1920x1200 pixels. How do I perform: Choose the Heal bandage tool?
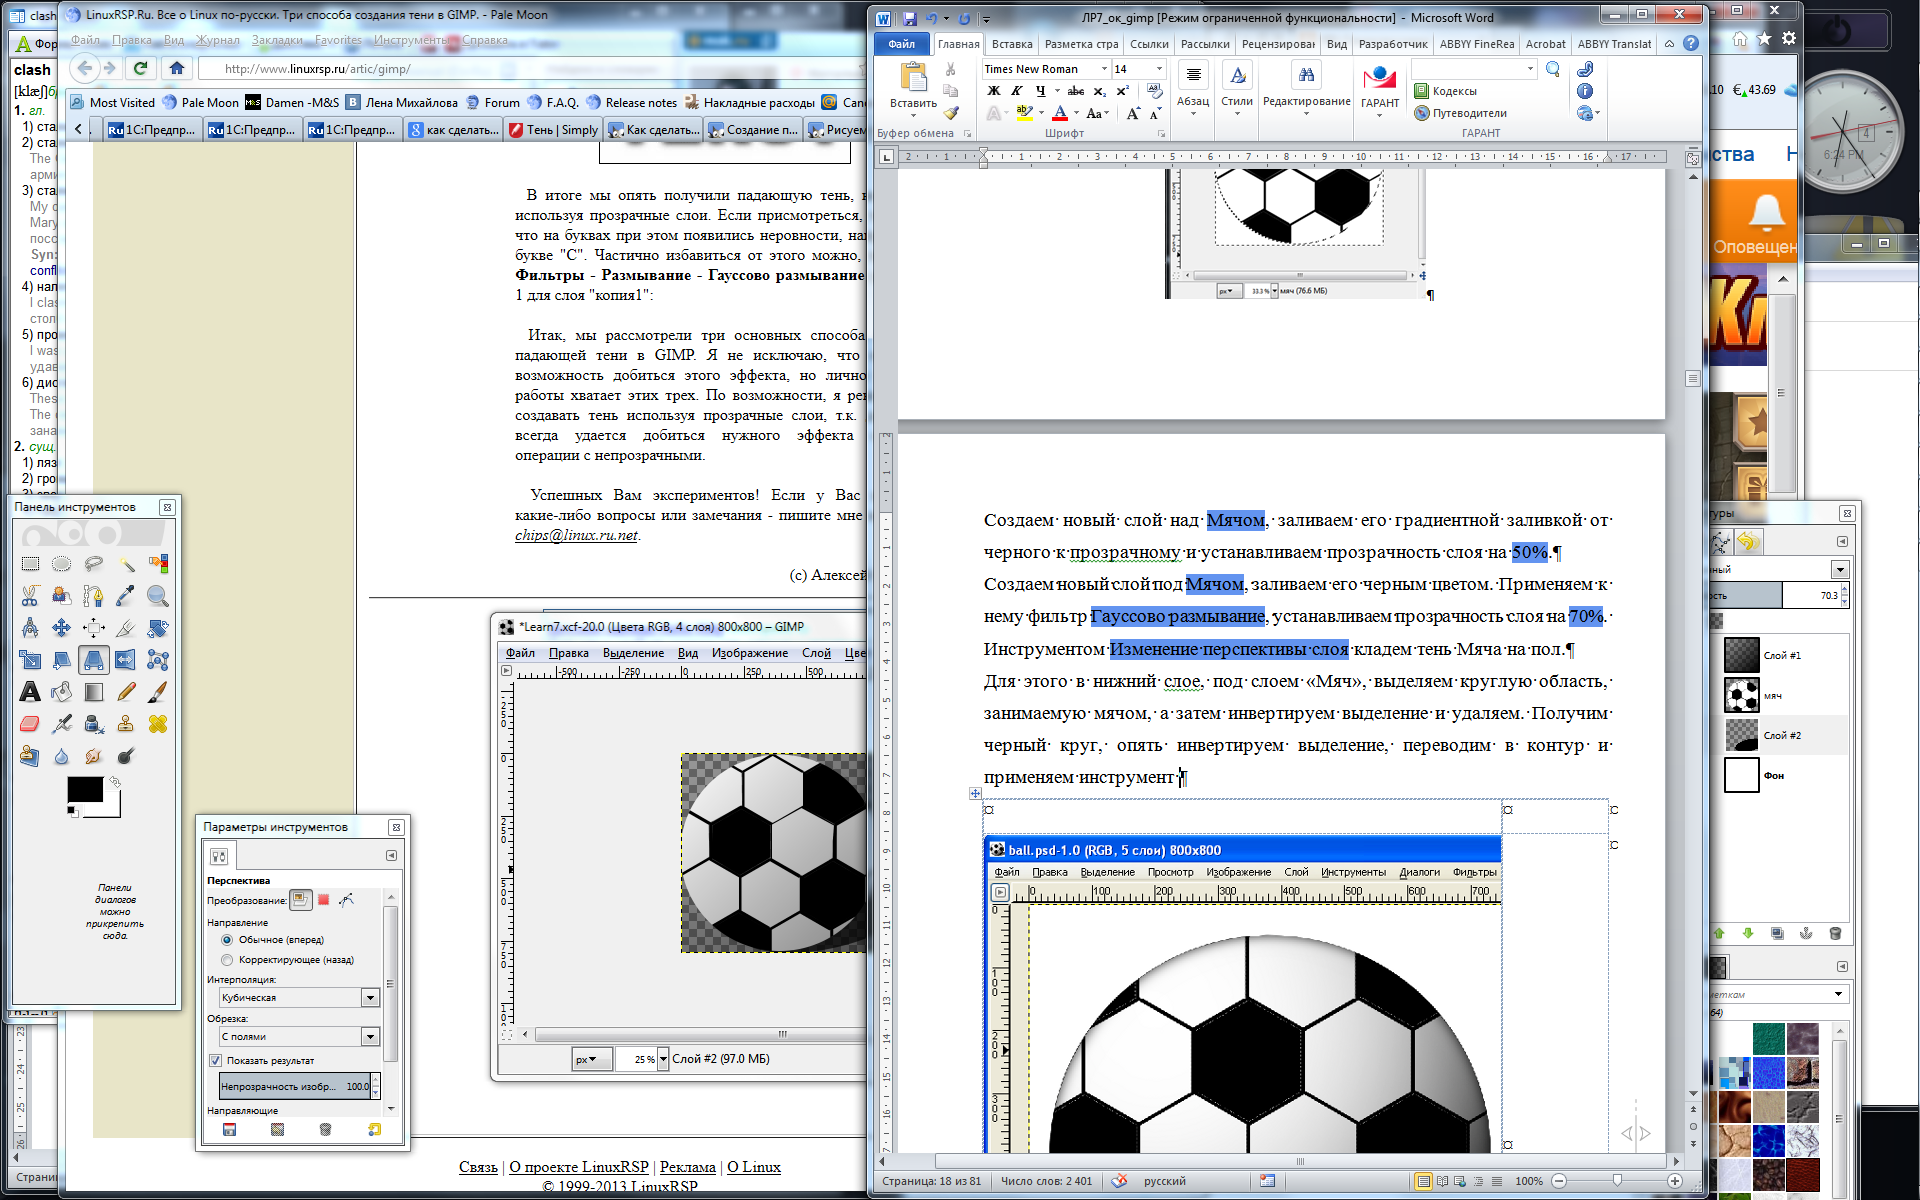click(158, 724)
